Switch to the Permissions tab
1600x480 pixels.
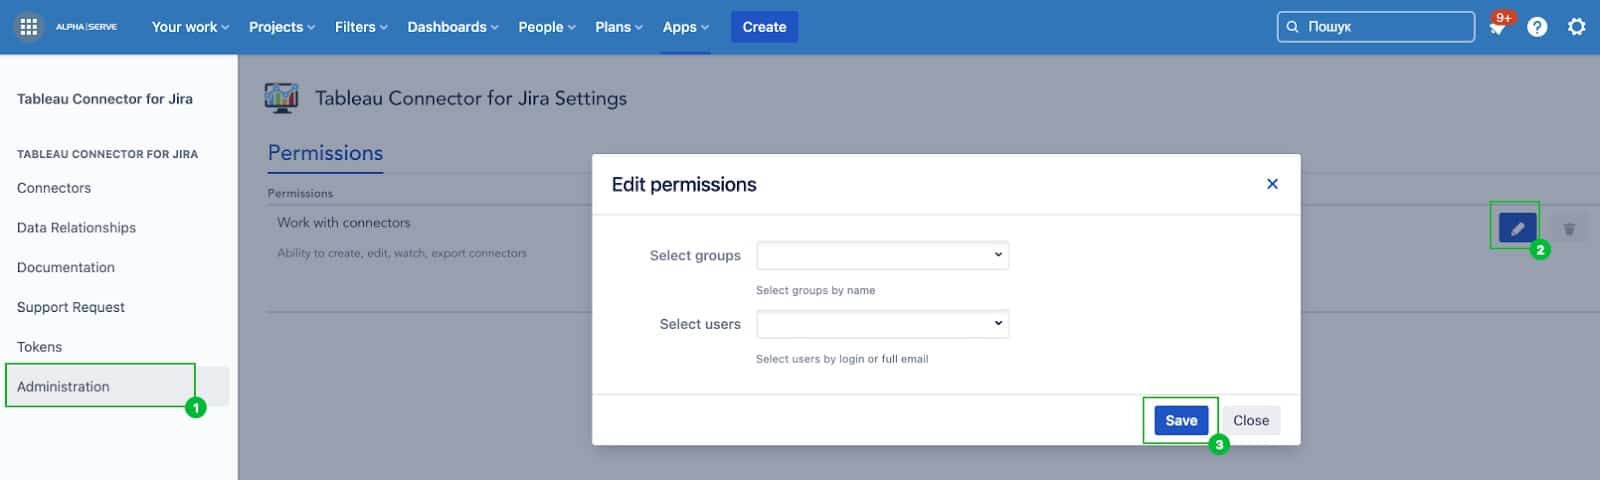(325, 153)
